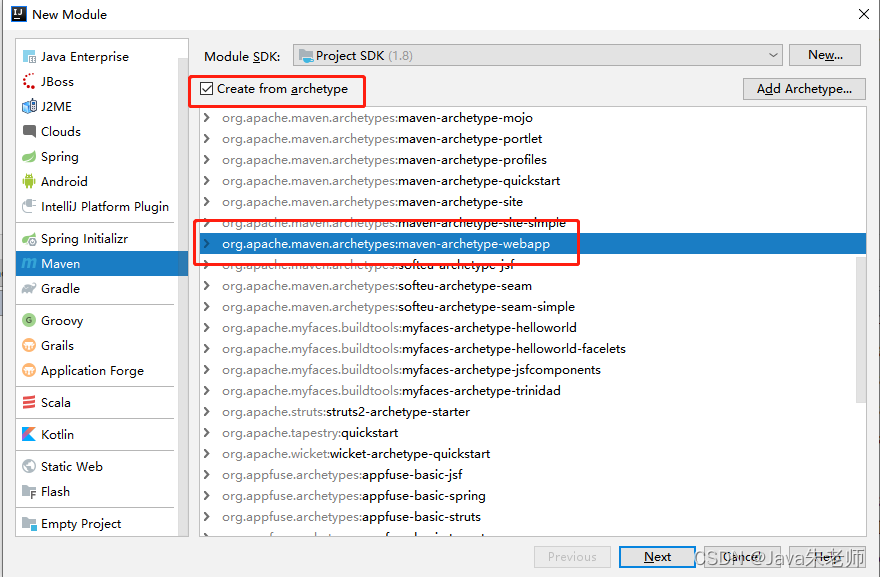Close the New Module dialog

pos(864,14)
